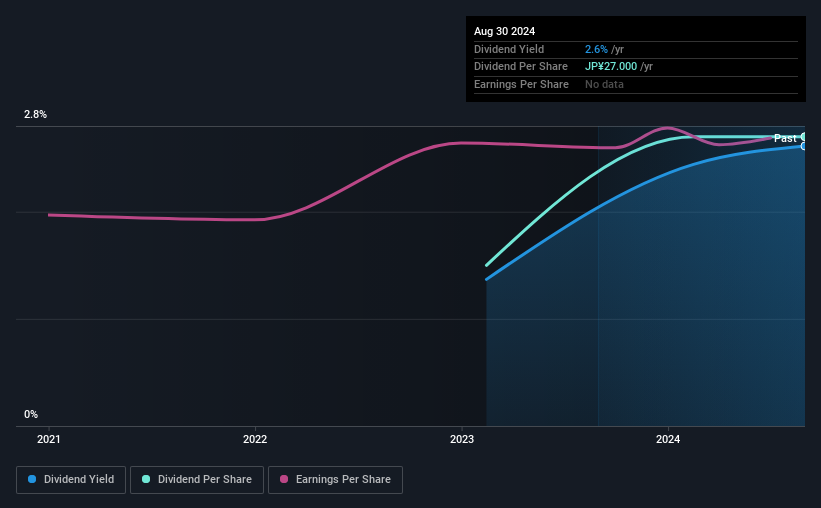Click the pink earnings line peak near 2024
Viewport: 821px width, 508px height.
coord(666,127)
